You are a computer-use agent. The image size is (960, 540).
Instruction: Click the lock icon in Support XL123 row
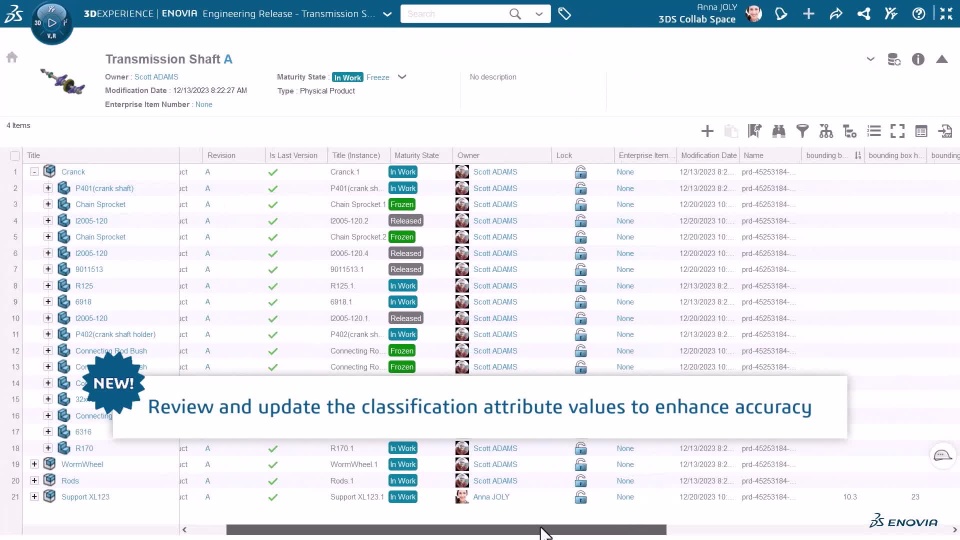[x=580, y=497]
